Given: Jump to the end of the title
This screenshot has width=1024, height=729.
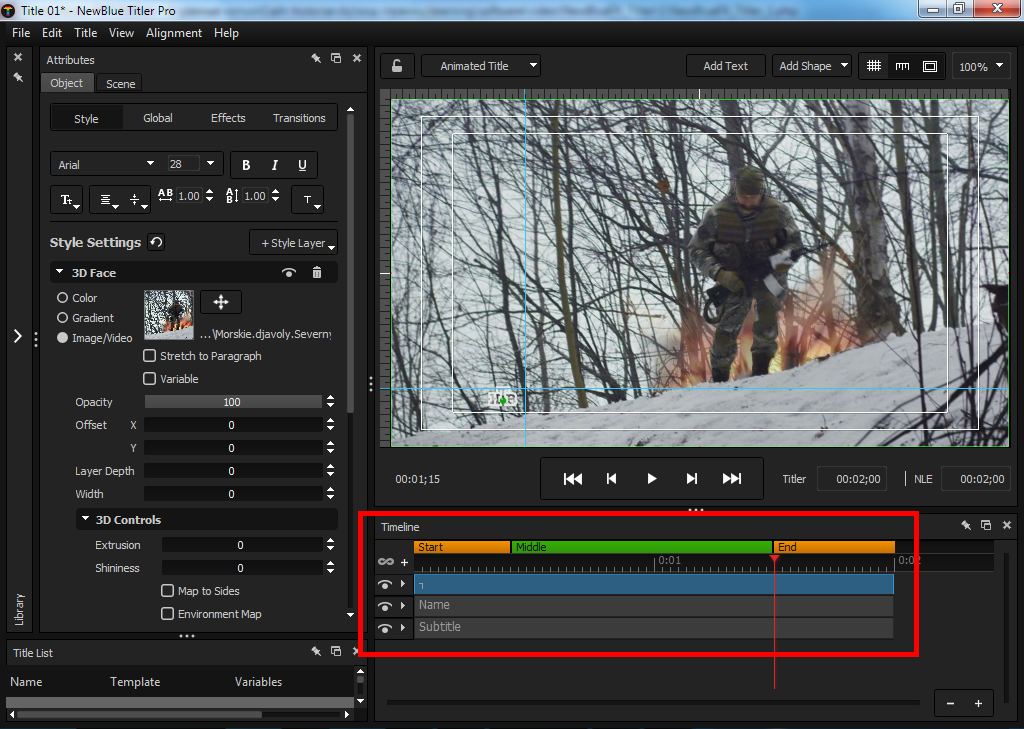Looking at the screenshot, I should pyautogui.click(x=732, y=479).
